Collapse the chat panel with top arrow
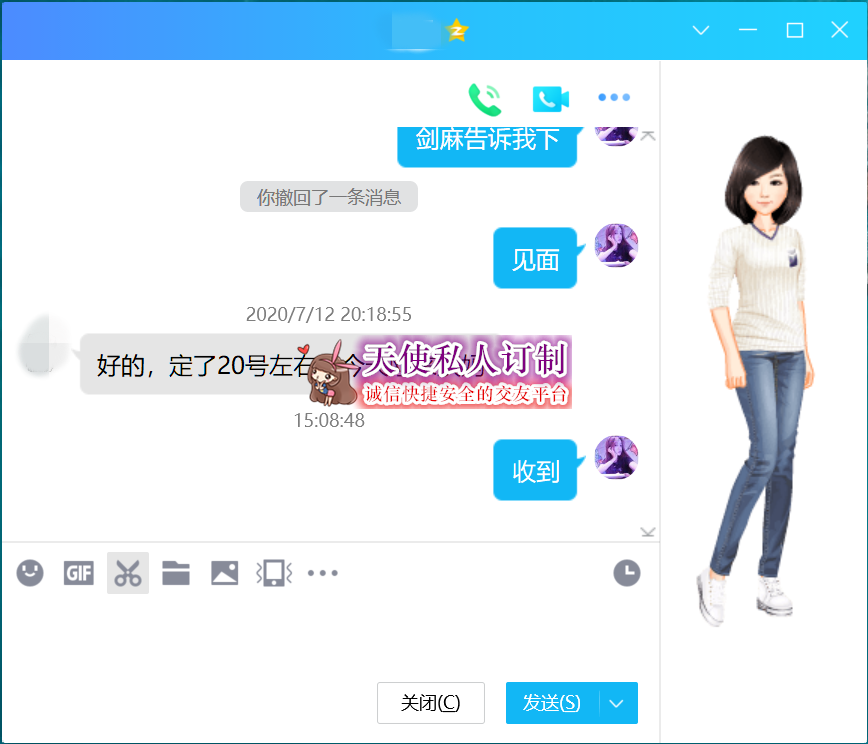Image resolution: width=868 pixels, height=744 pixels. 649,133
